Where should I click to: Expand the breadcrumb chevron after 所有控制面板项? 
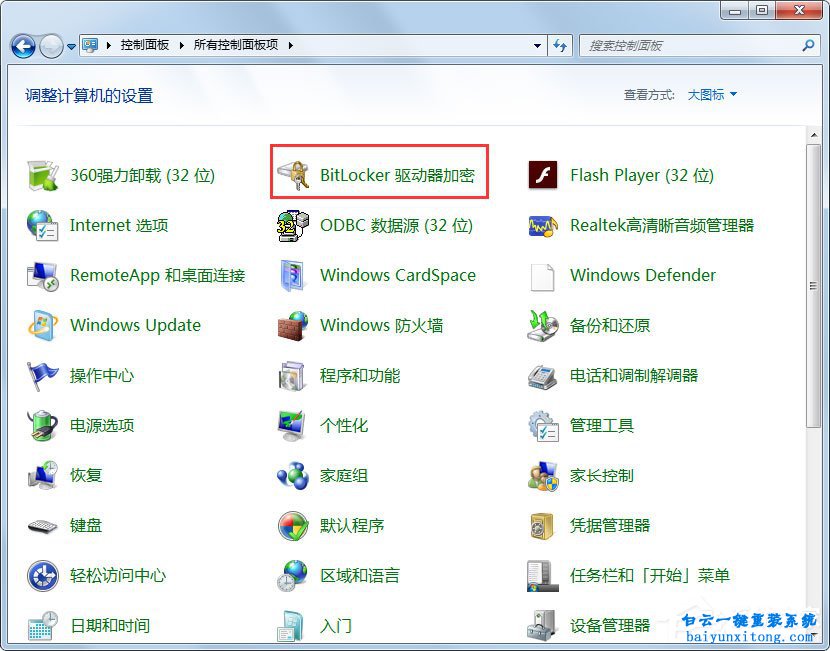click(x=289, y=45)
